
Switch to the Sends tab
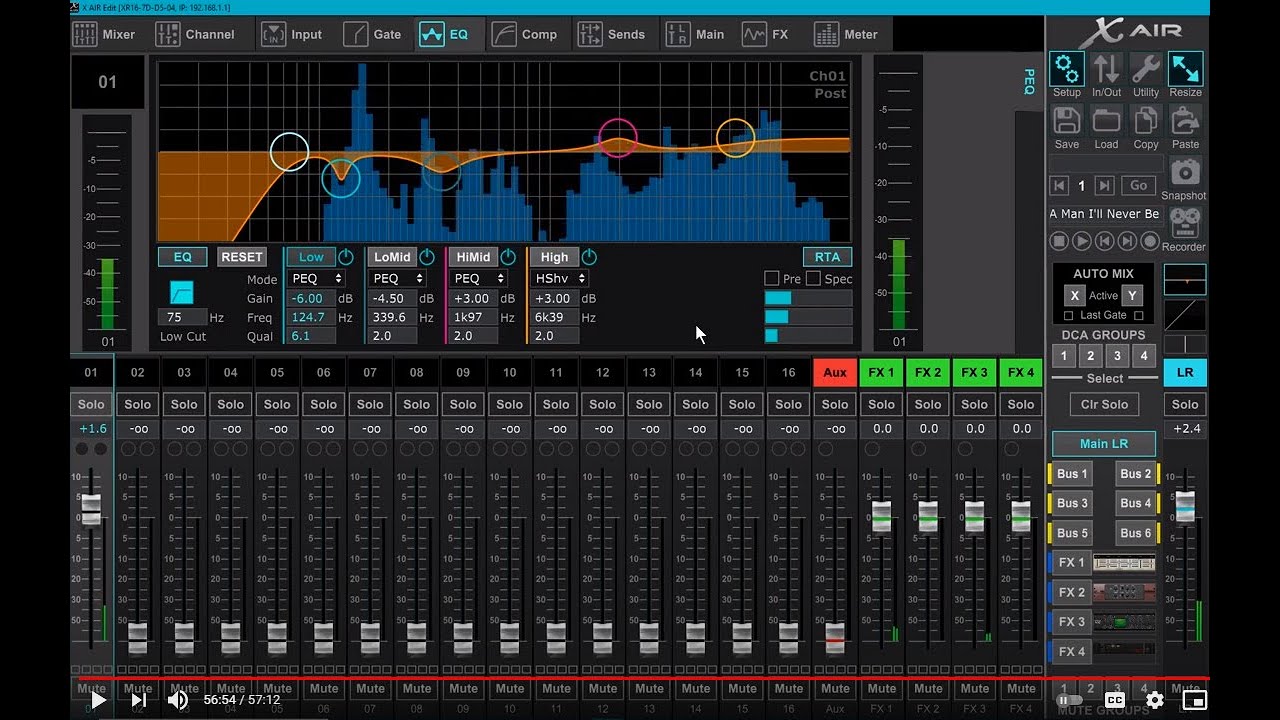coord(612,34)
